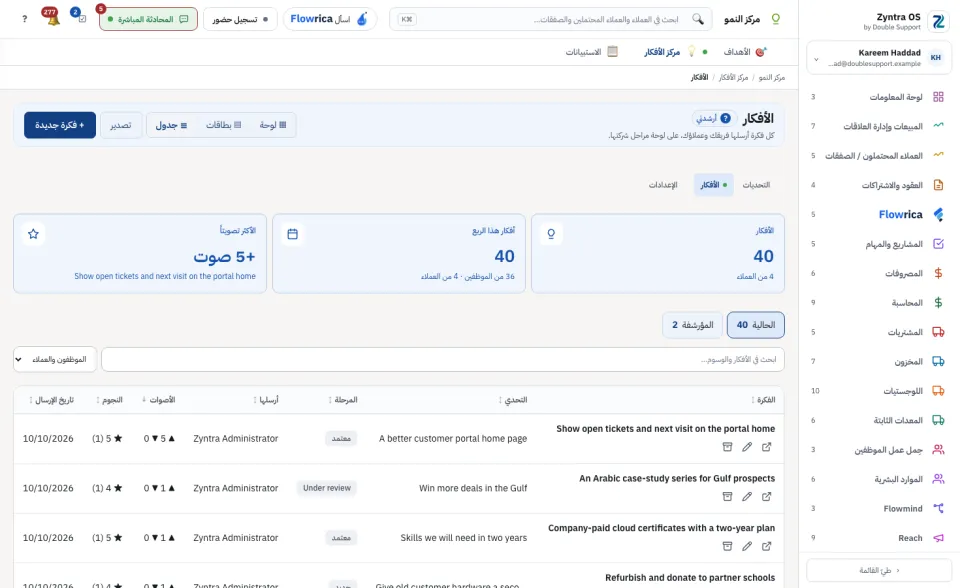This screenshot has width=960, height=588.
Task: Go to مركز النمو breadcrumb link
Action: 771,77
